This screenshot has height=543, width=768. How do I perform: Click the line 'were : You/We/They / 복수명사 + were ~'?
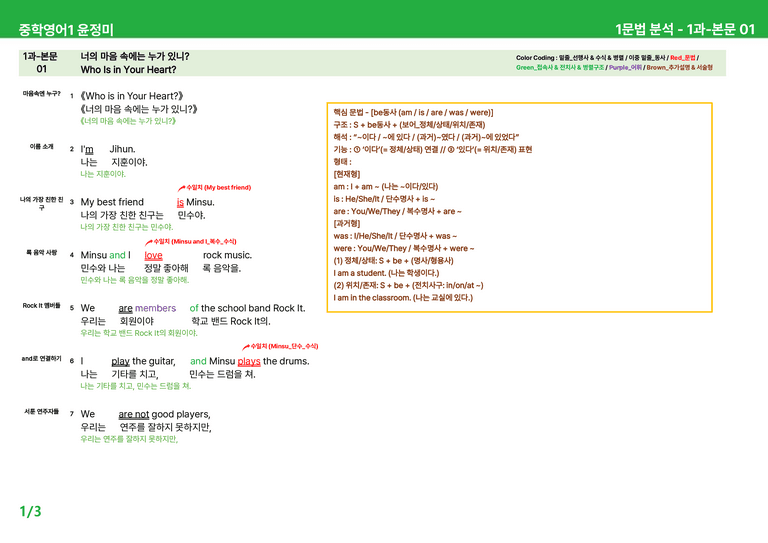404,248
